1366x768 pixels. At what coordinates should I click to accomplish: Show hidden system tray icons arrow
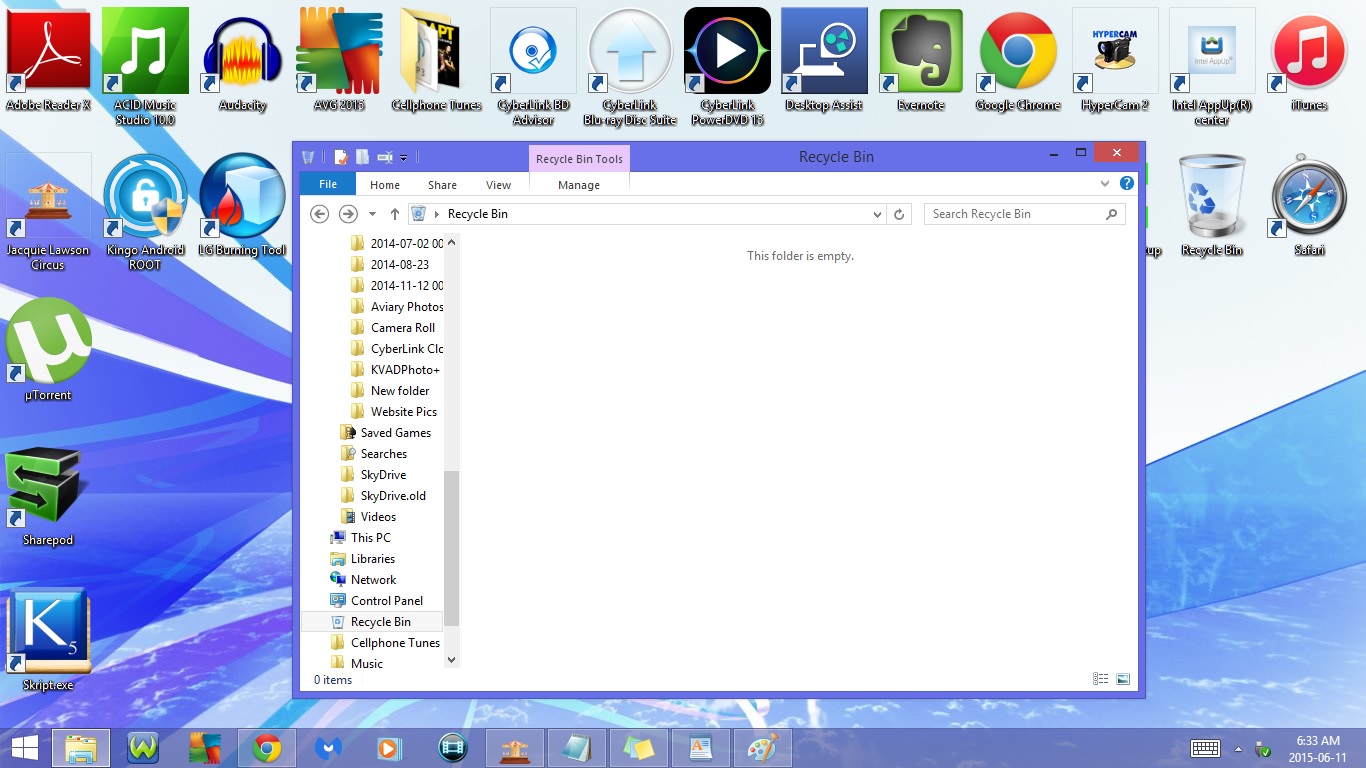1238,749
